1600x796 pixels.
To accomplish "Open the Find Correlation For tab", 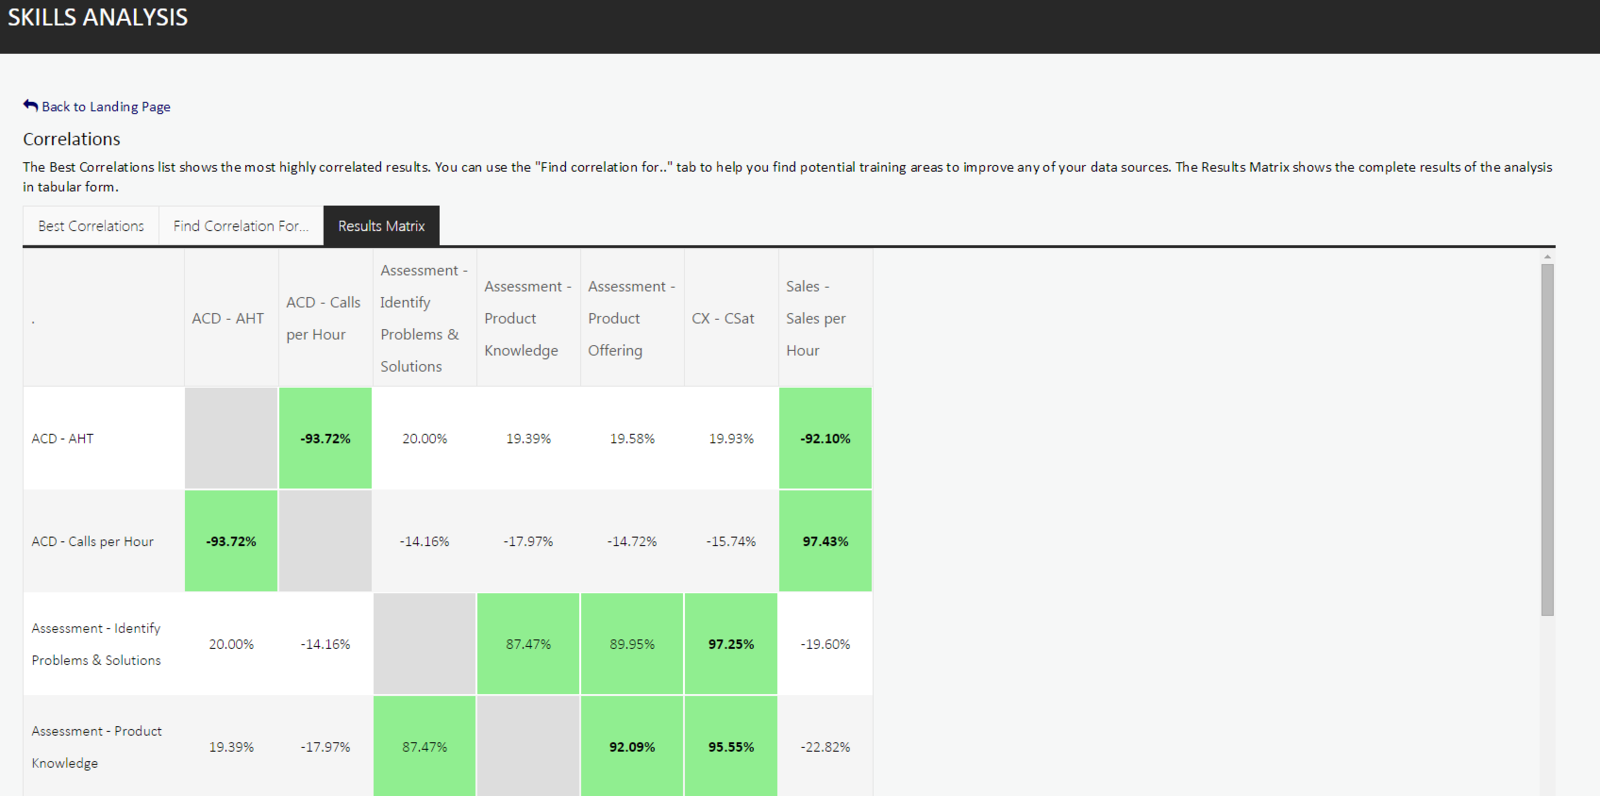I will 240,226.
